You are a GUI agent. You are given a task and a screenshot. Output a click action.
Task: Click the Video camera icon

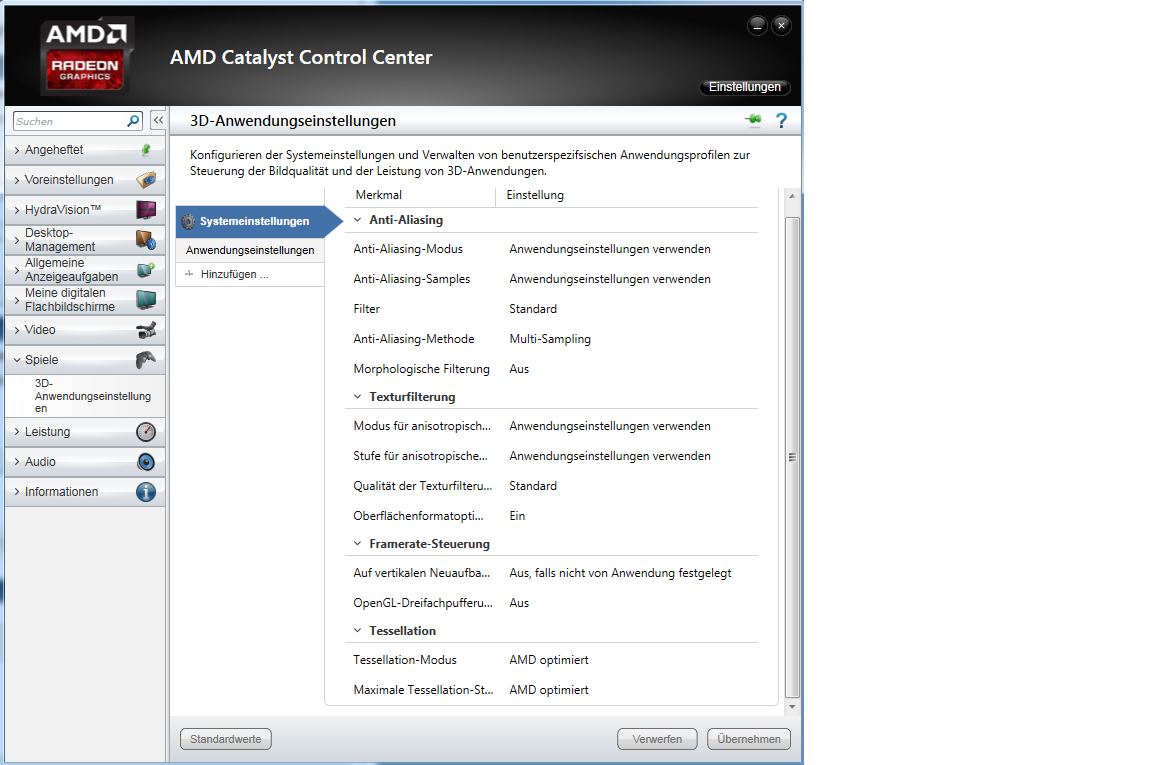146,330
